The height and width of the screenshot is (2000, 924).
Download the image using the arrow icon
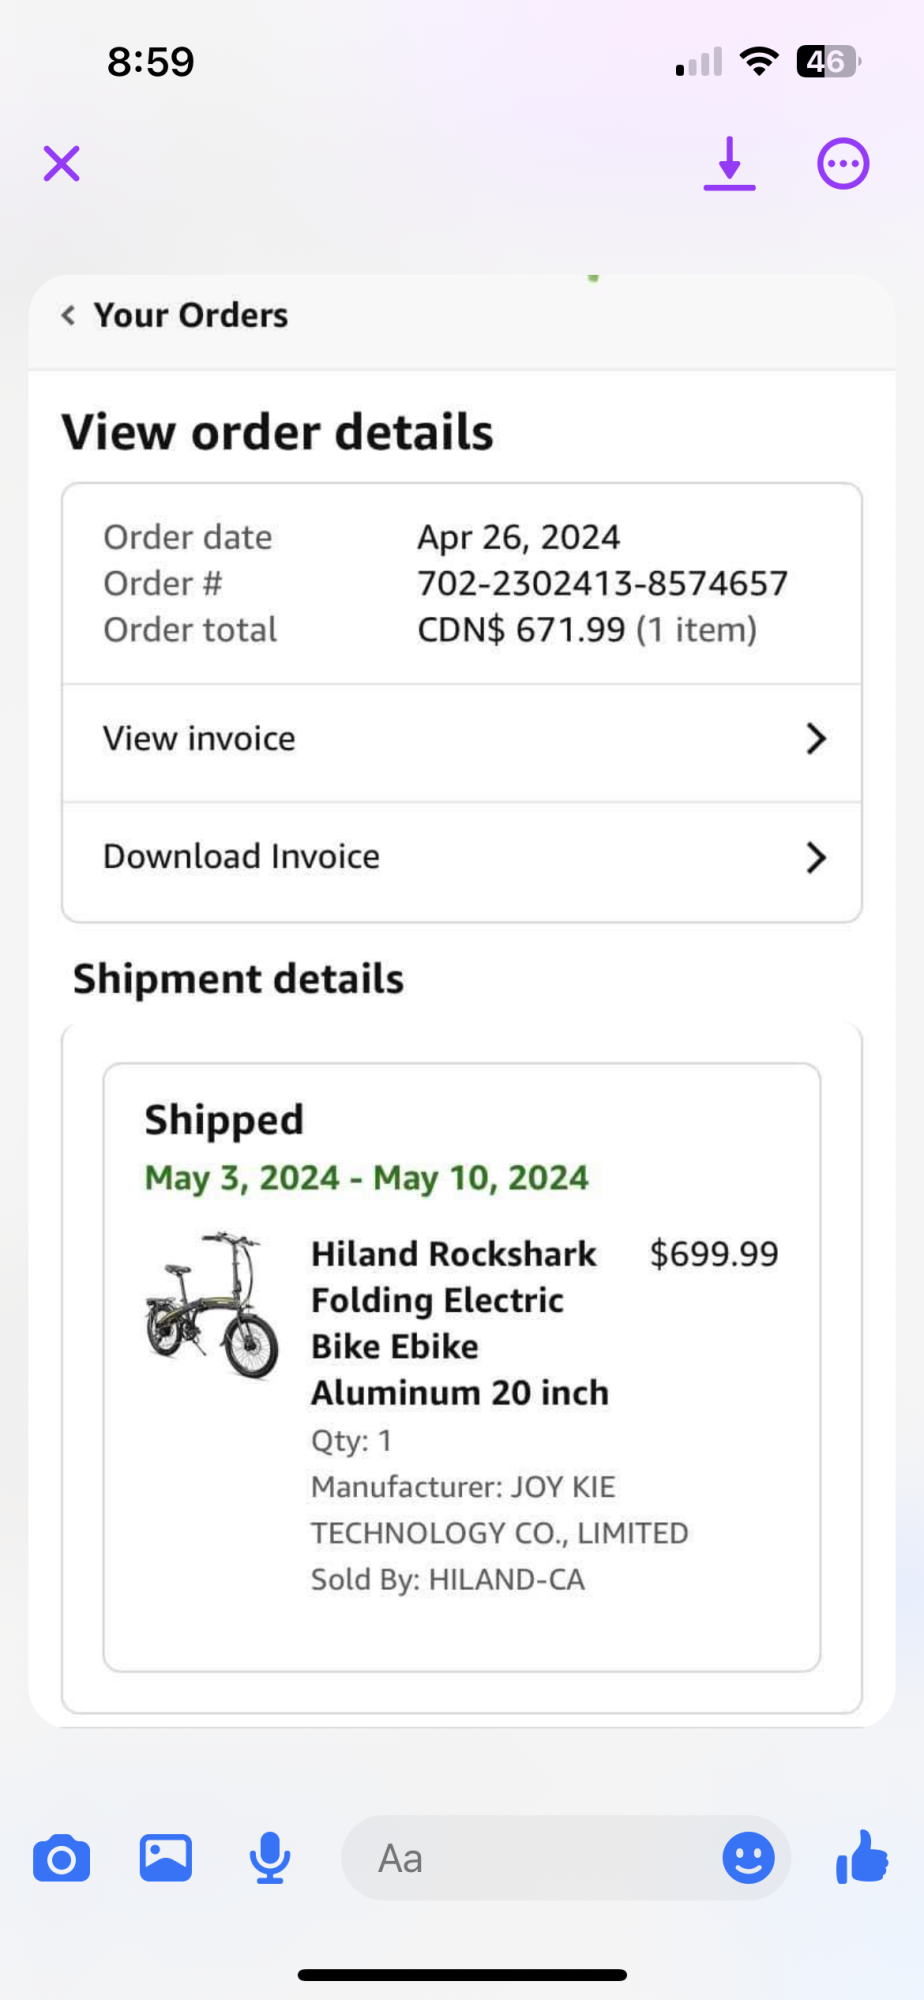[729, 163]
